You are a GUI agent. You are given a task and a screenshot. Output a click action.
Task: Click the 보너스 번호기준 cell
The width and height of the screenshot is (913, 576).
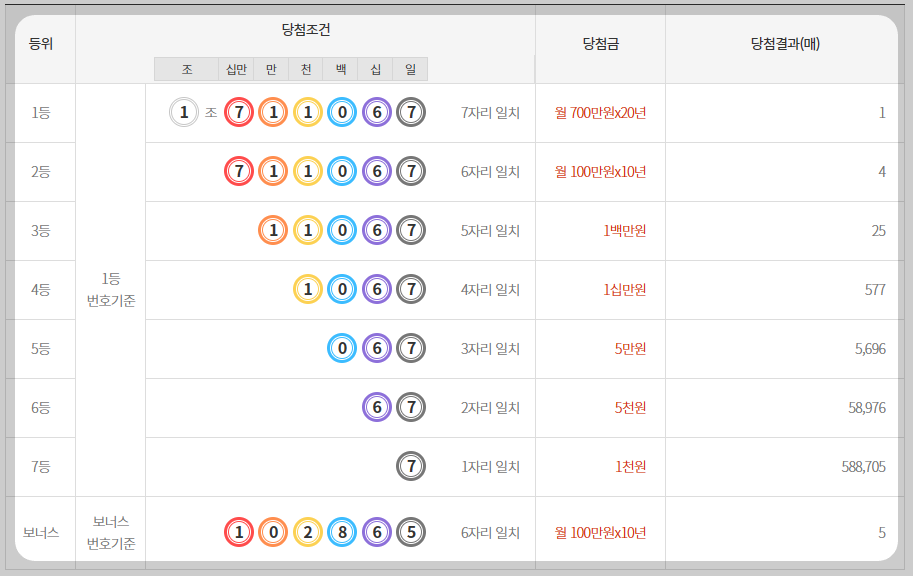point(111,532)
